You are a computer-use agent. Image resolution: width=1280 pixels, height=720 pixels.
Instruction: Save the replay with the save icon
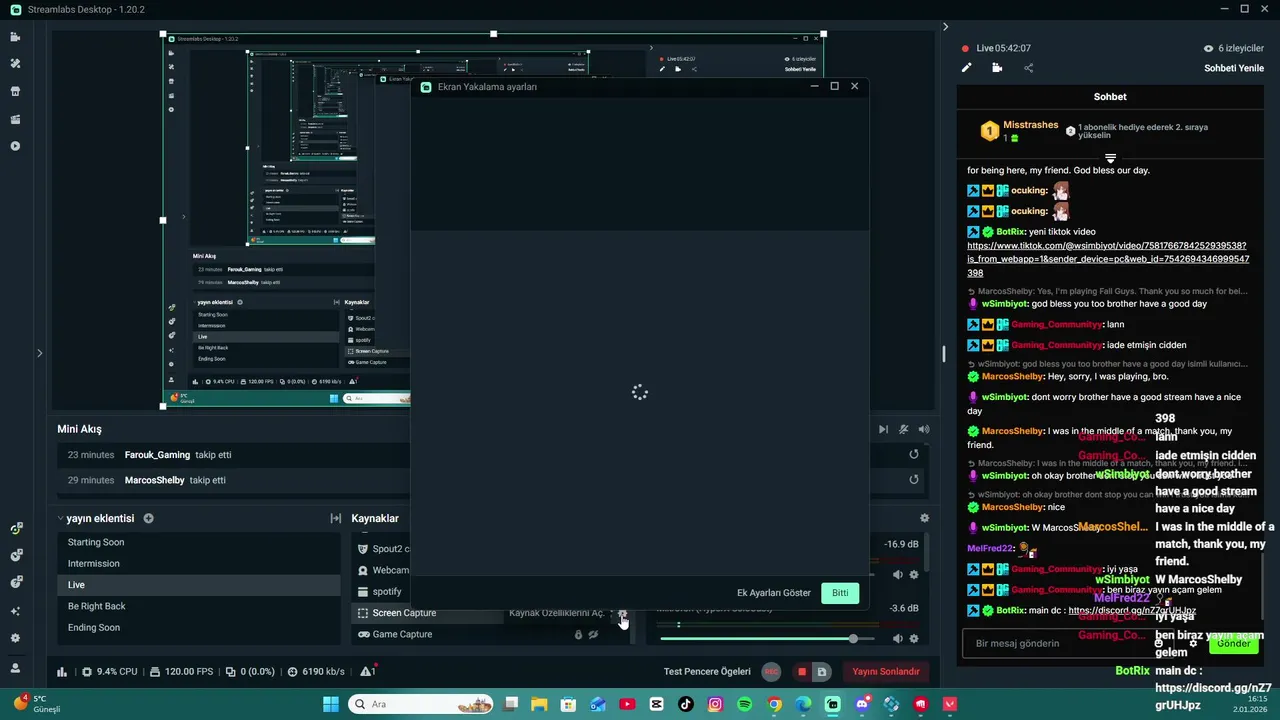tap(821, 672)
